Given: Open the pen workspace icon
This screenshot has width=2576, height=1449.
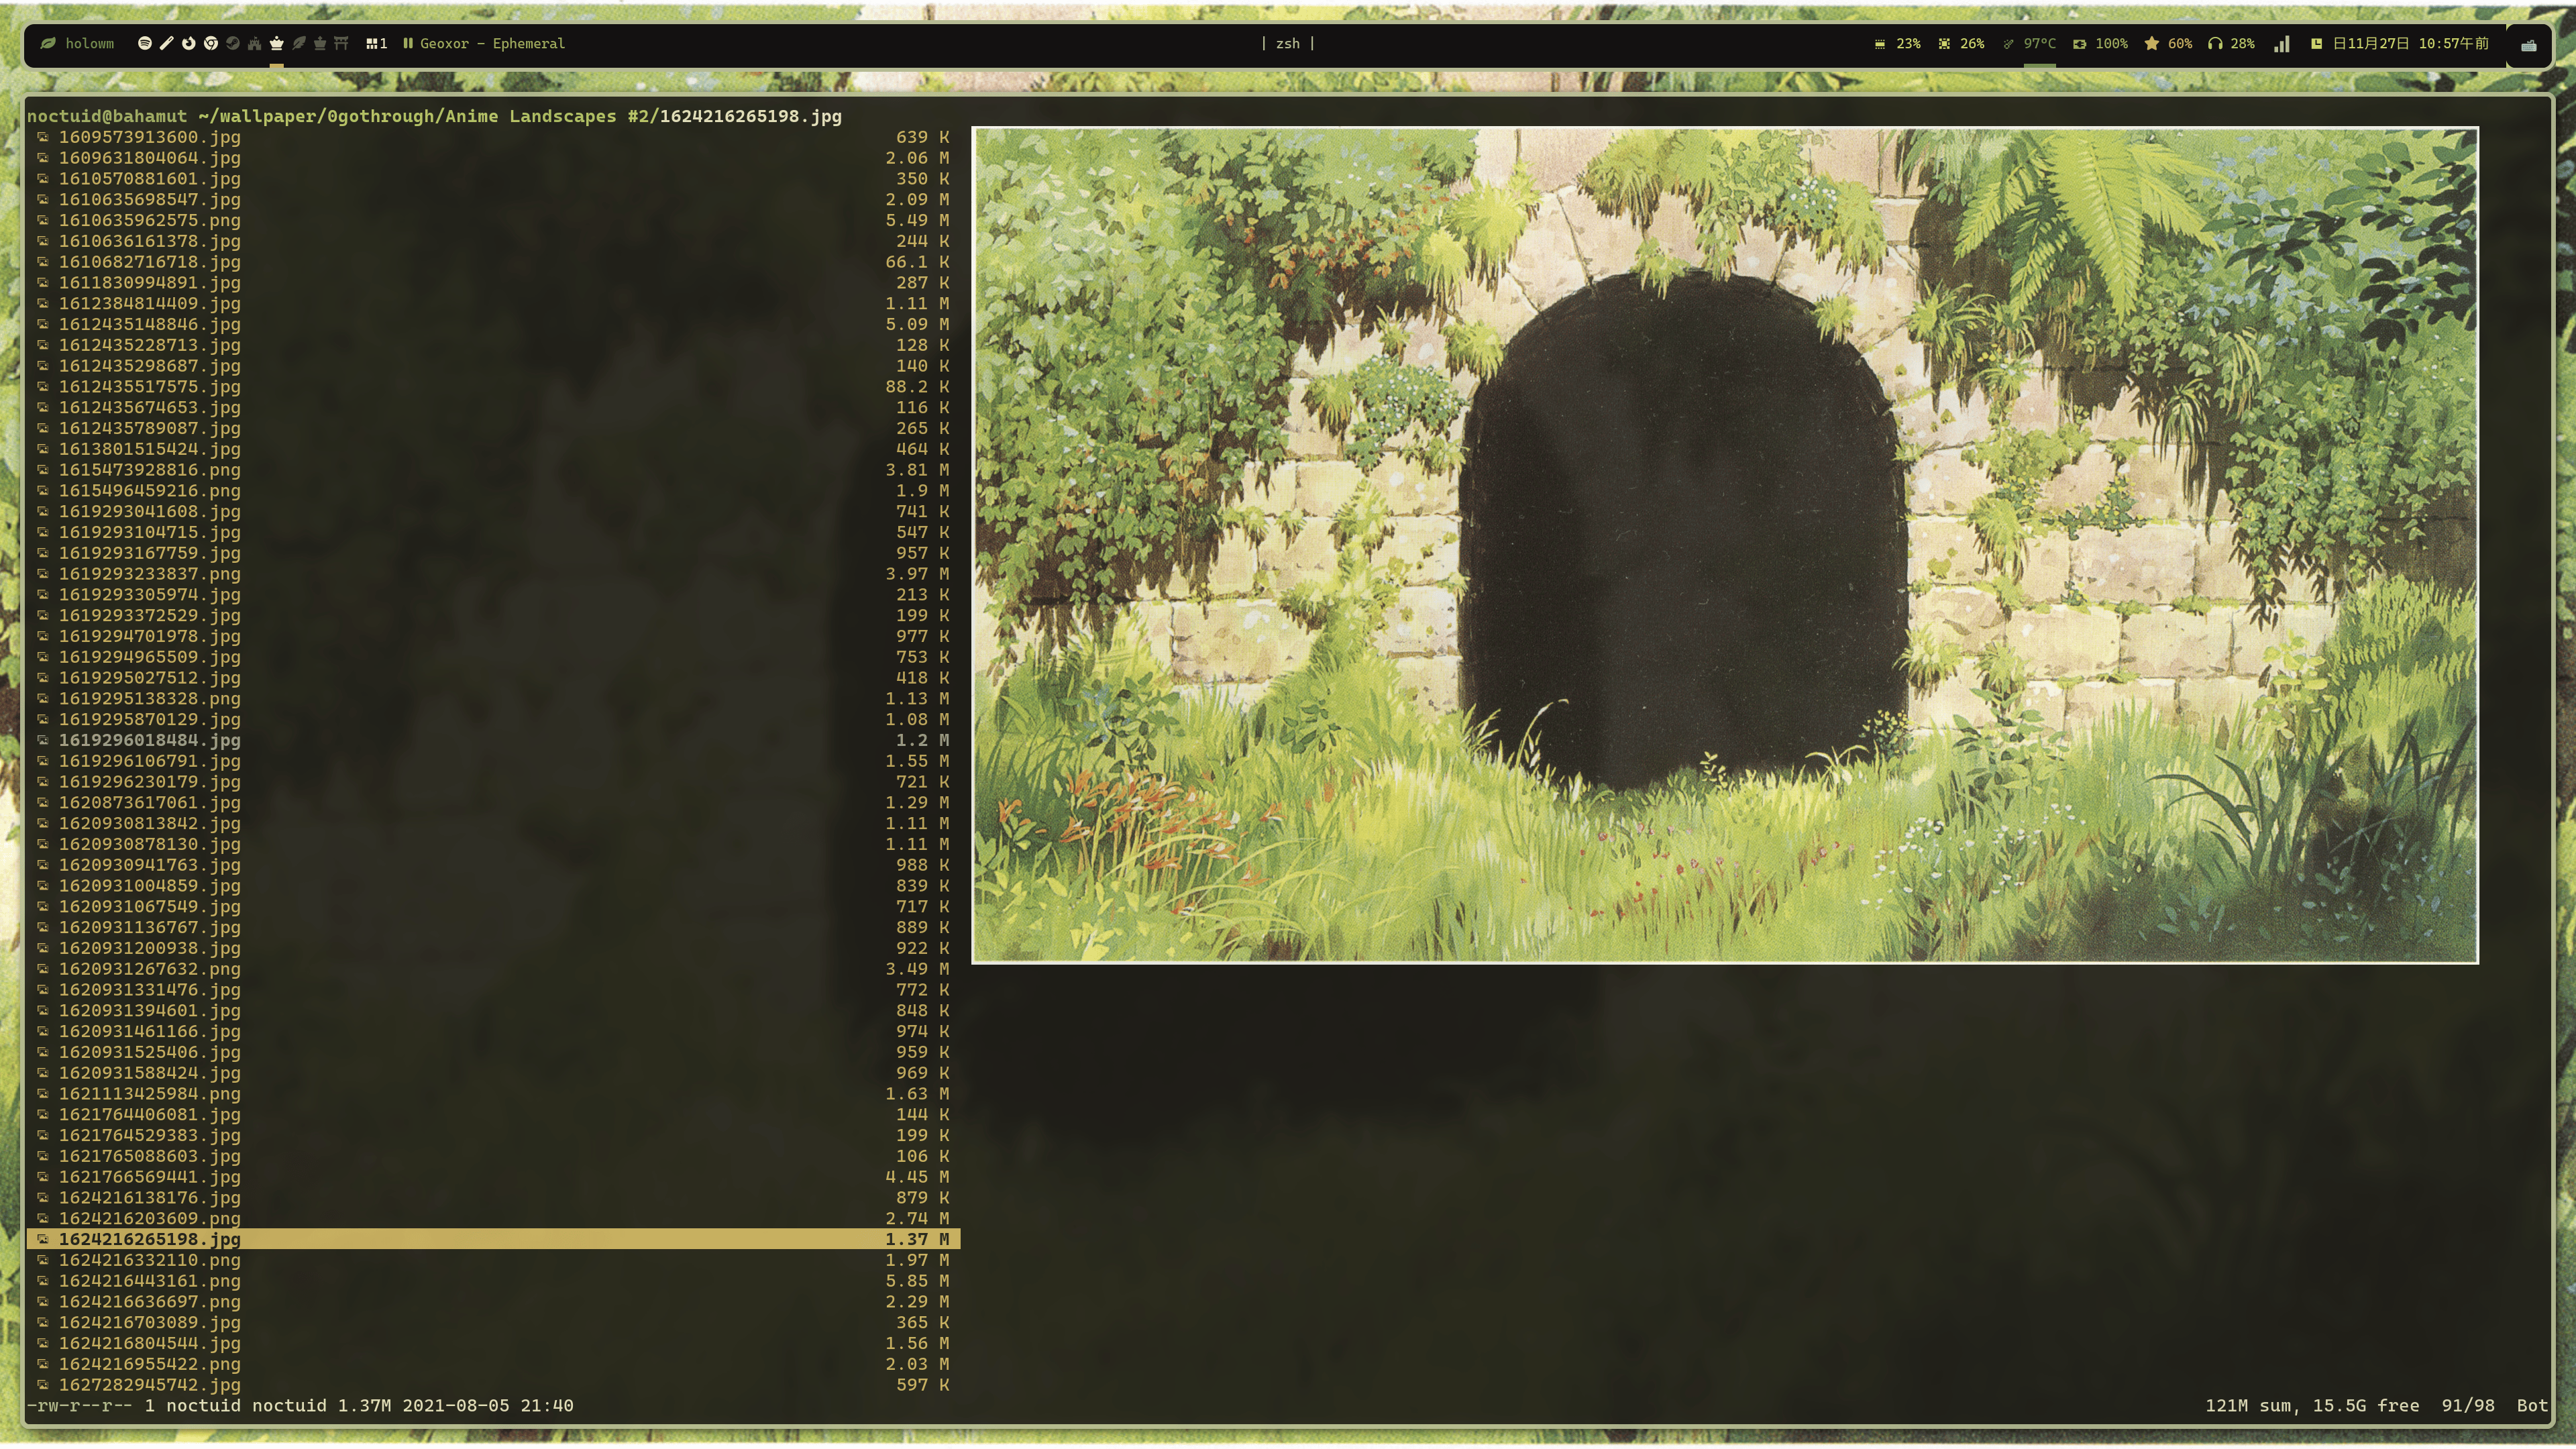Looking at the screenshot, I should pos(166,43).
